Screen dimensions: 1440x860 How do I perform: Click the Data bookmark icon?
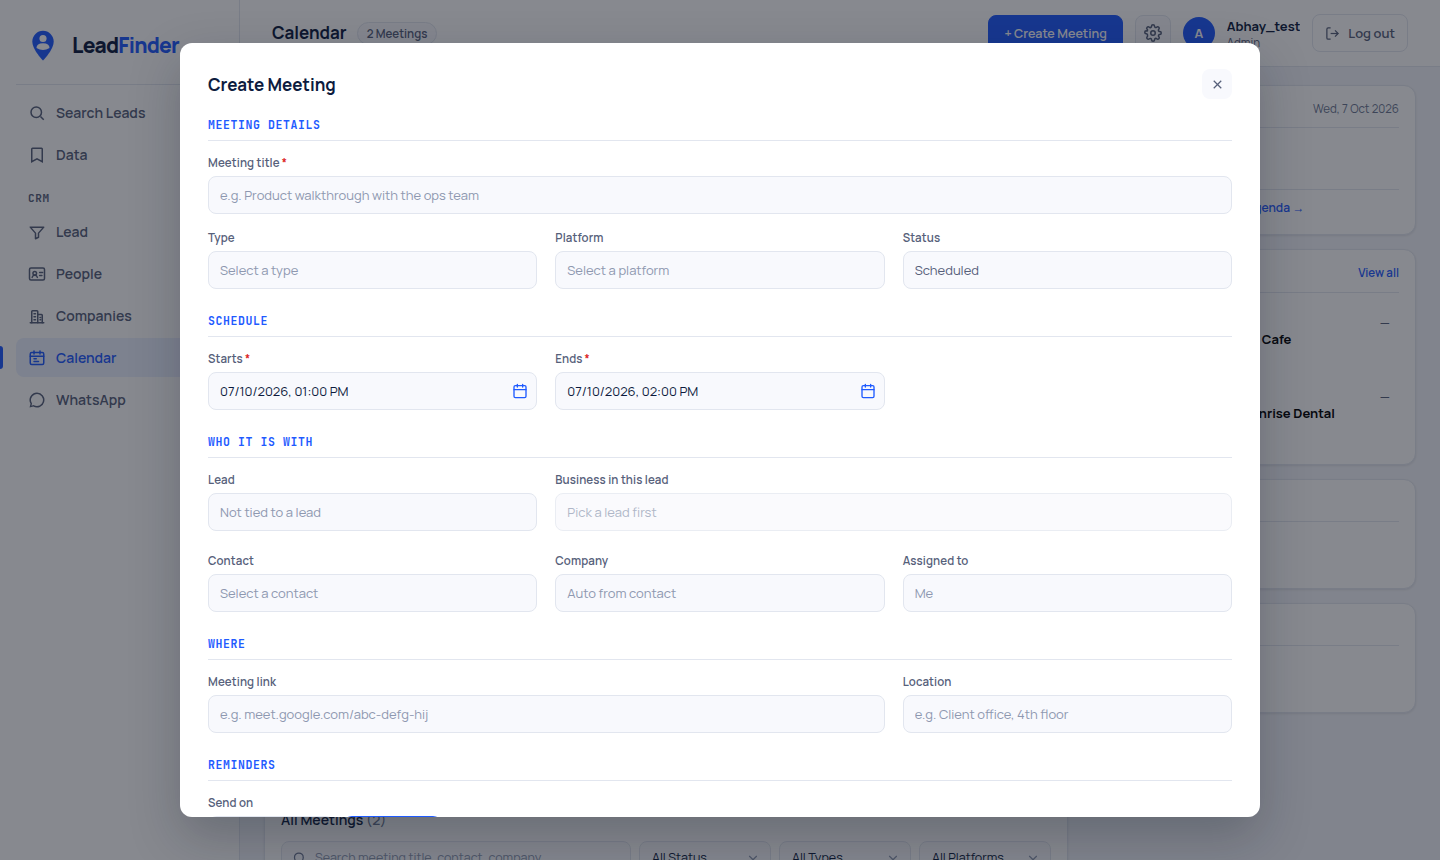coord(37,155)
